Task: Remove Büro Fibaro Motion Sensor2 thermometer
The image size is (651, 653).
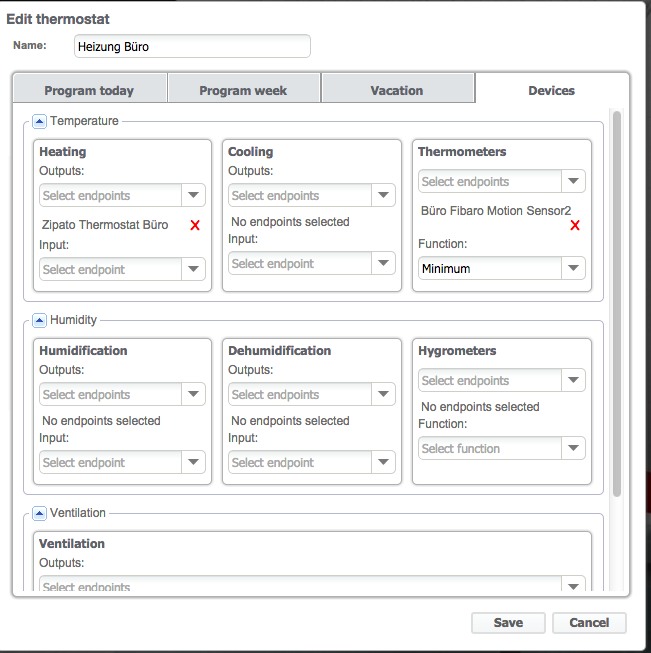Action: [x=575, y=226]
